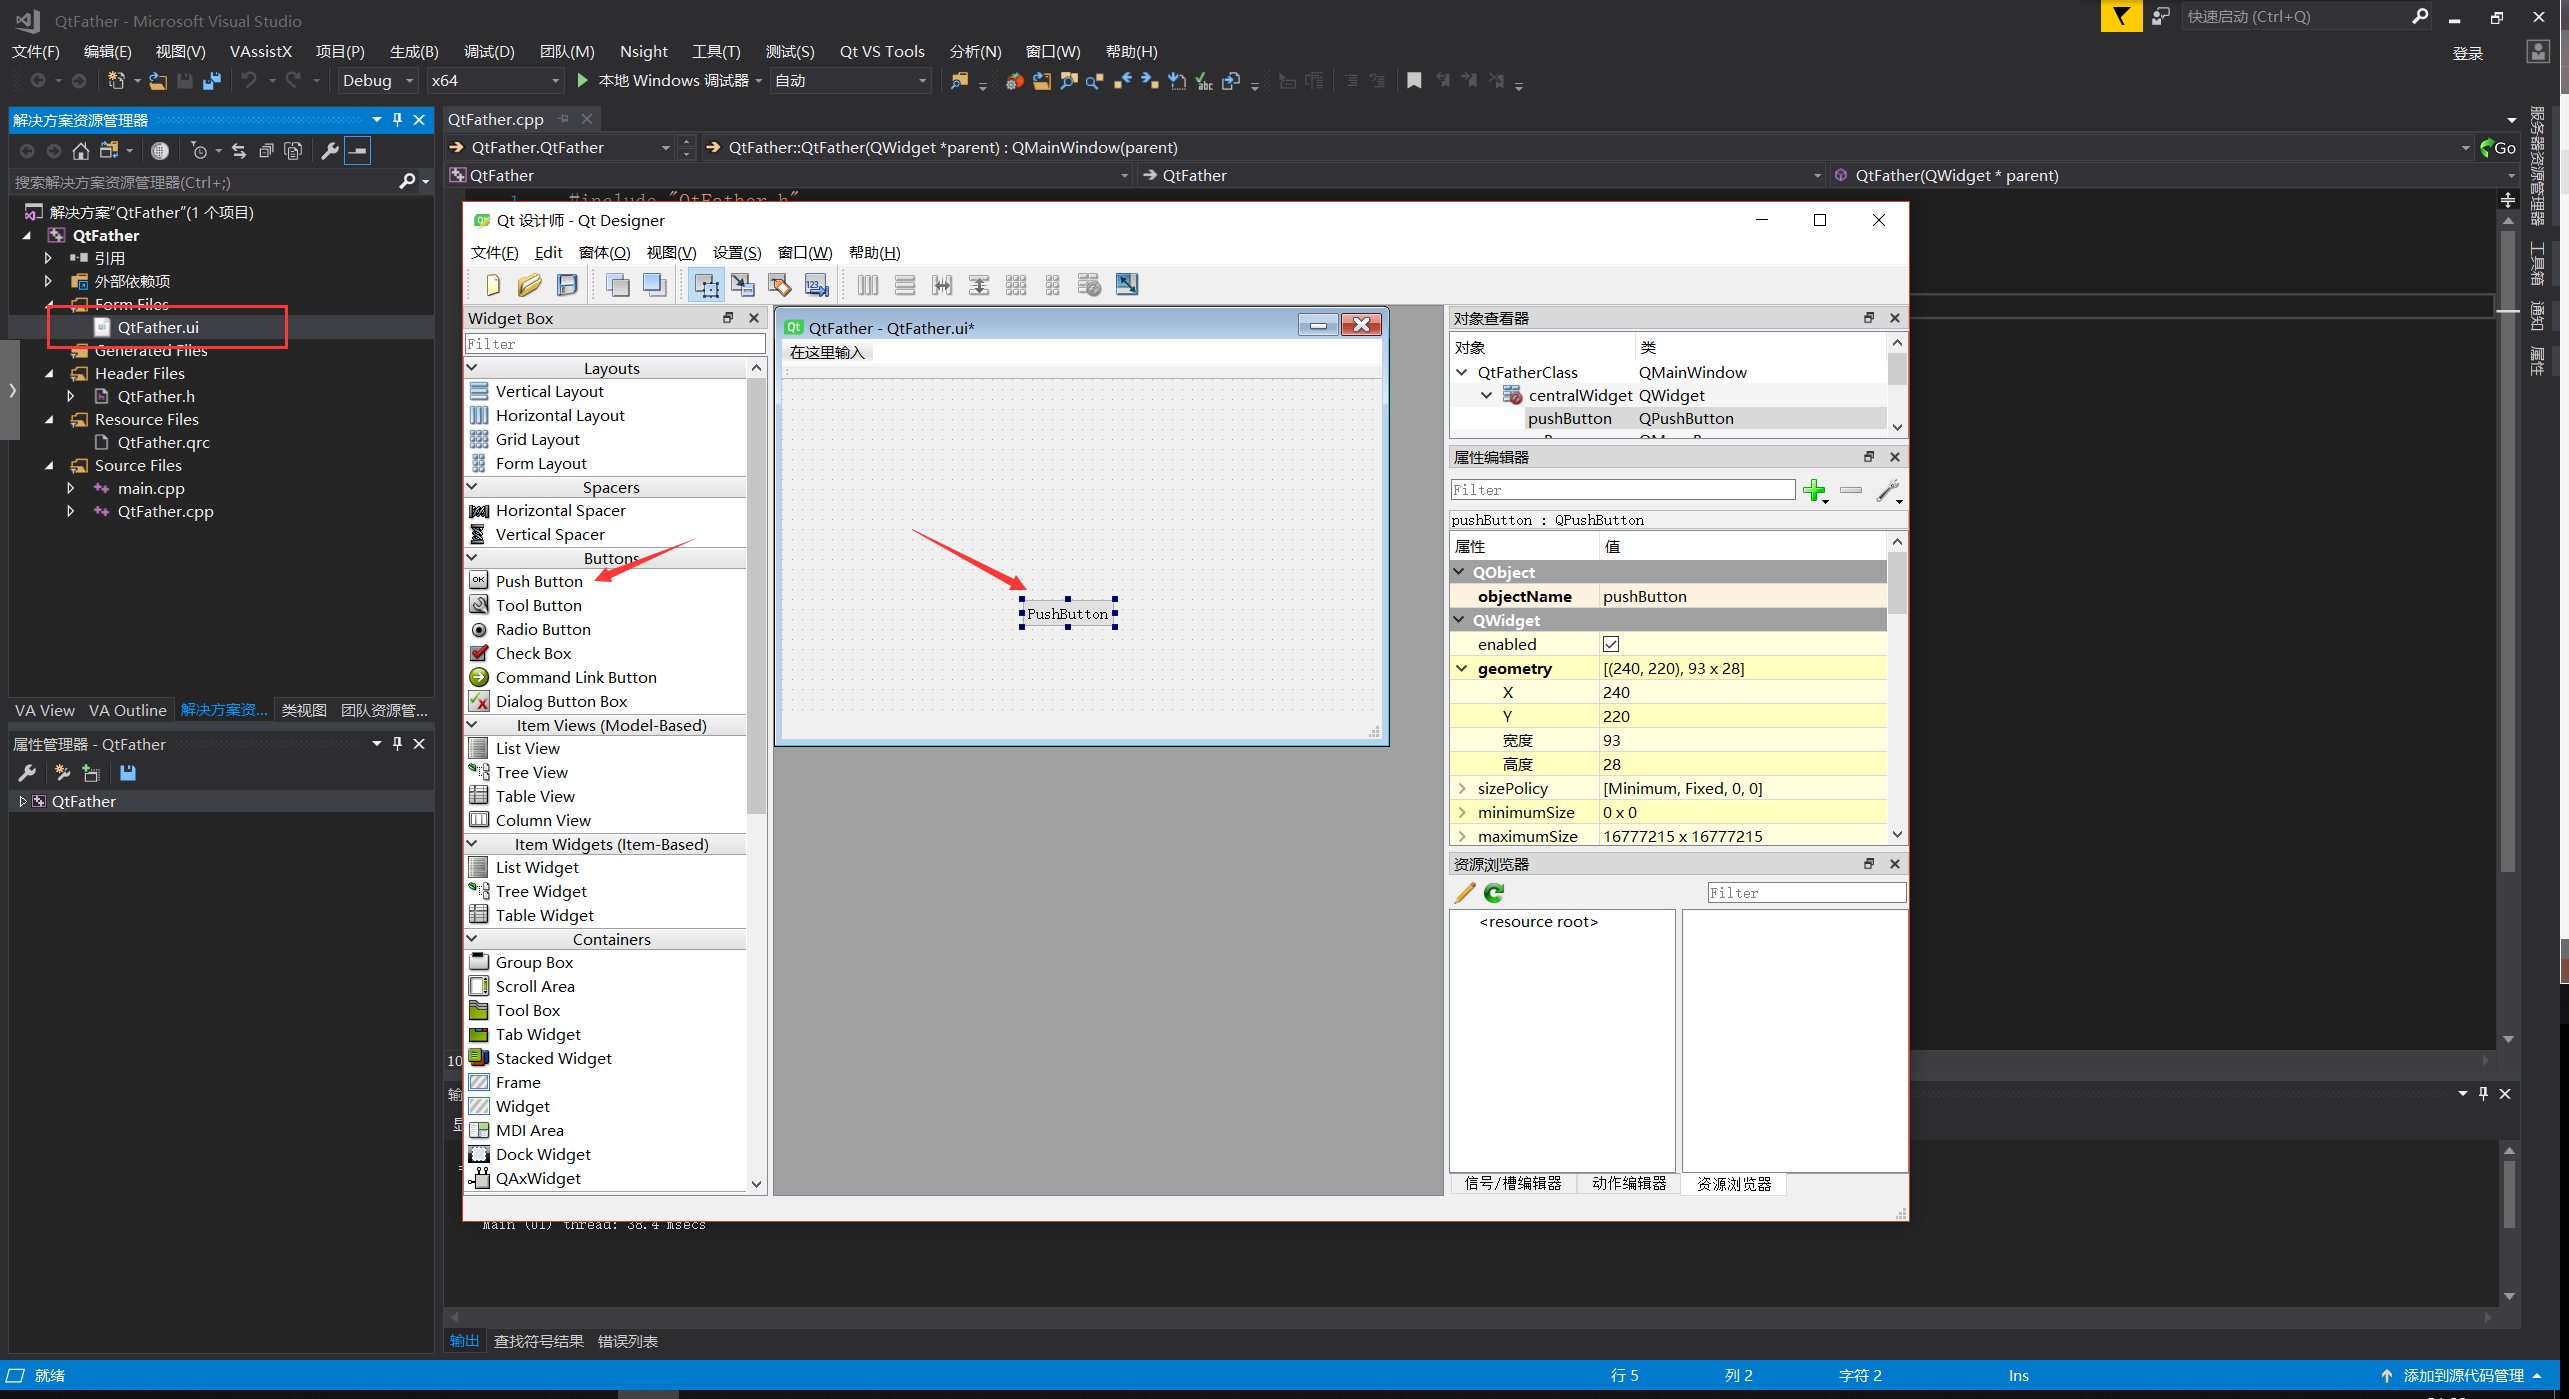The height and width of the screenshot is (1399, 2569).
Task: Expand the sizePolicy property row
Action: pos(1462,789)
